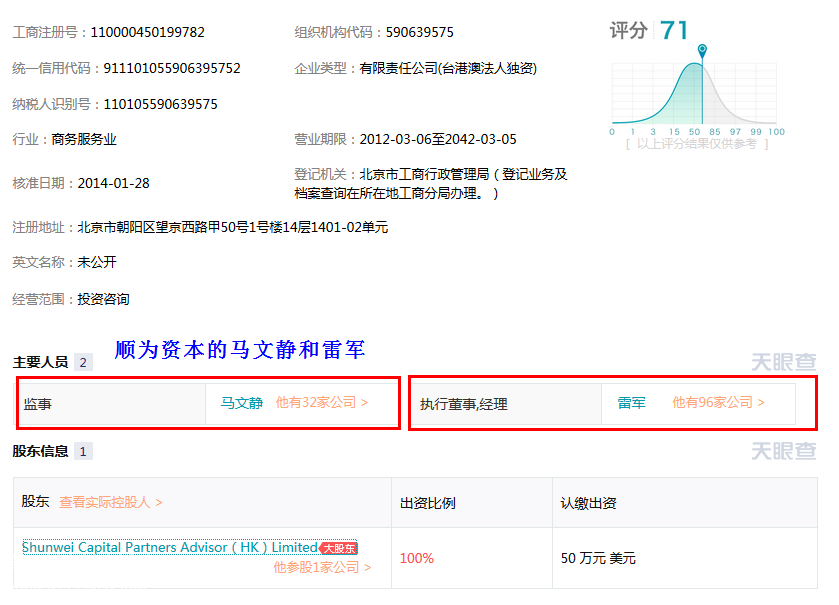This screenshot has width=839, height=605.
Task: Click the 出资比例 column header
Action: coord(428,503)
